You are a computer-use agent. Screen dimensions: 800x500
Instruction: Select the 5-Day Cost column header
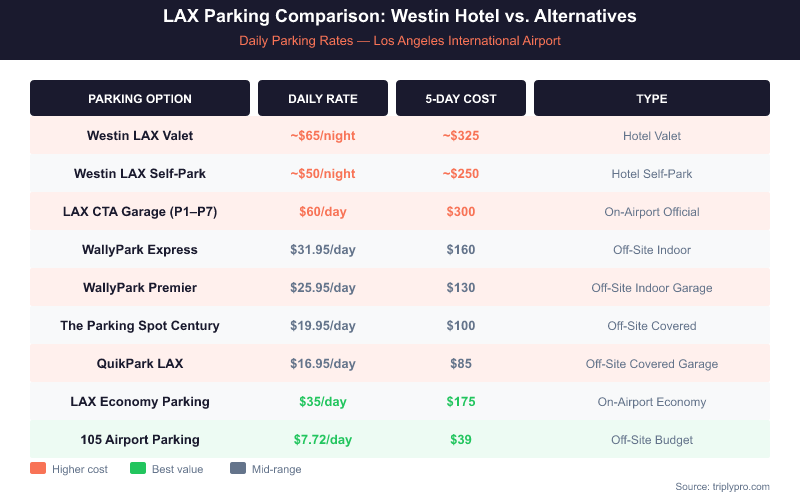pos(461,99)
